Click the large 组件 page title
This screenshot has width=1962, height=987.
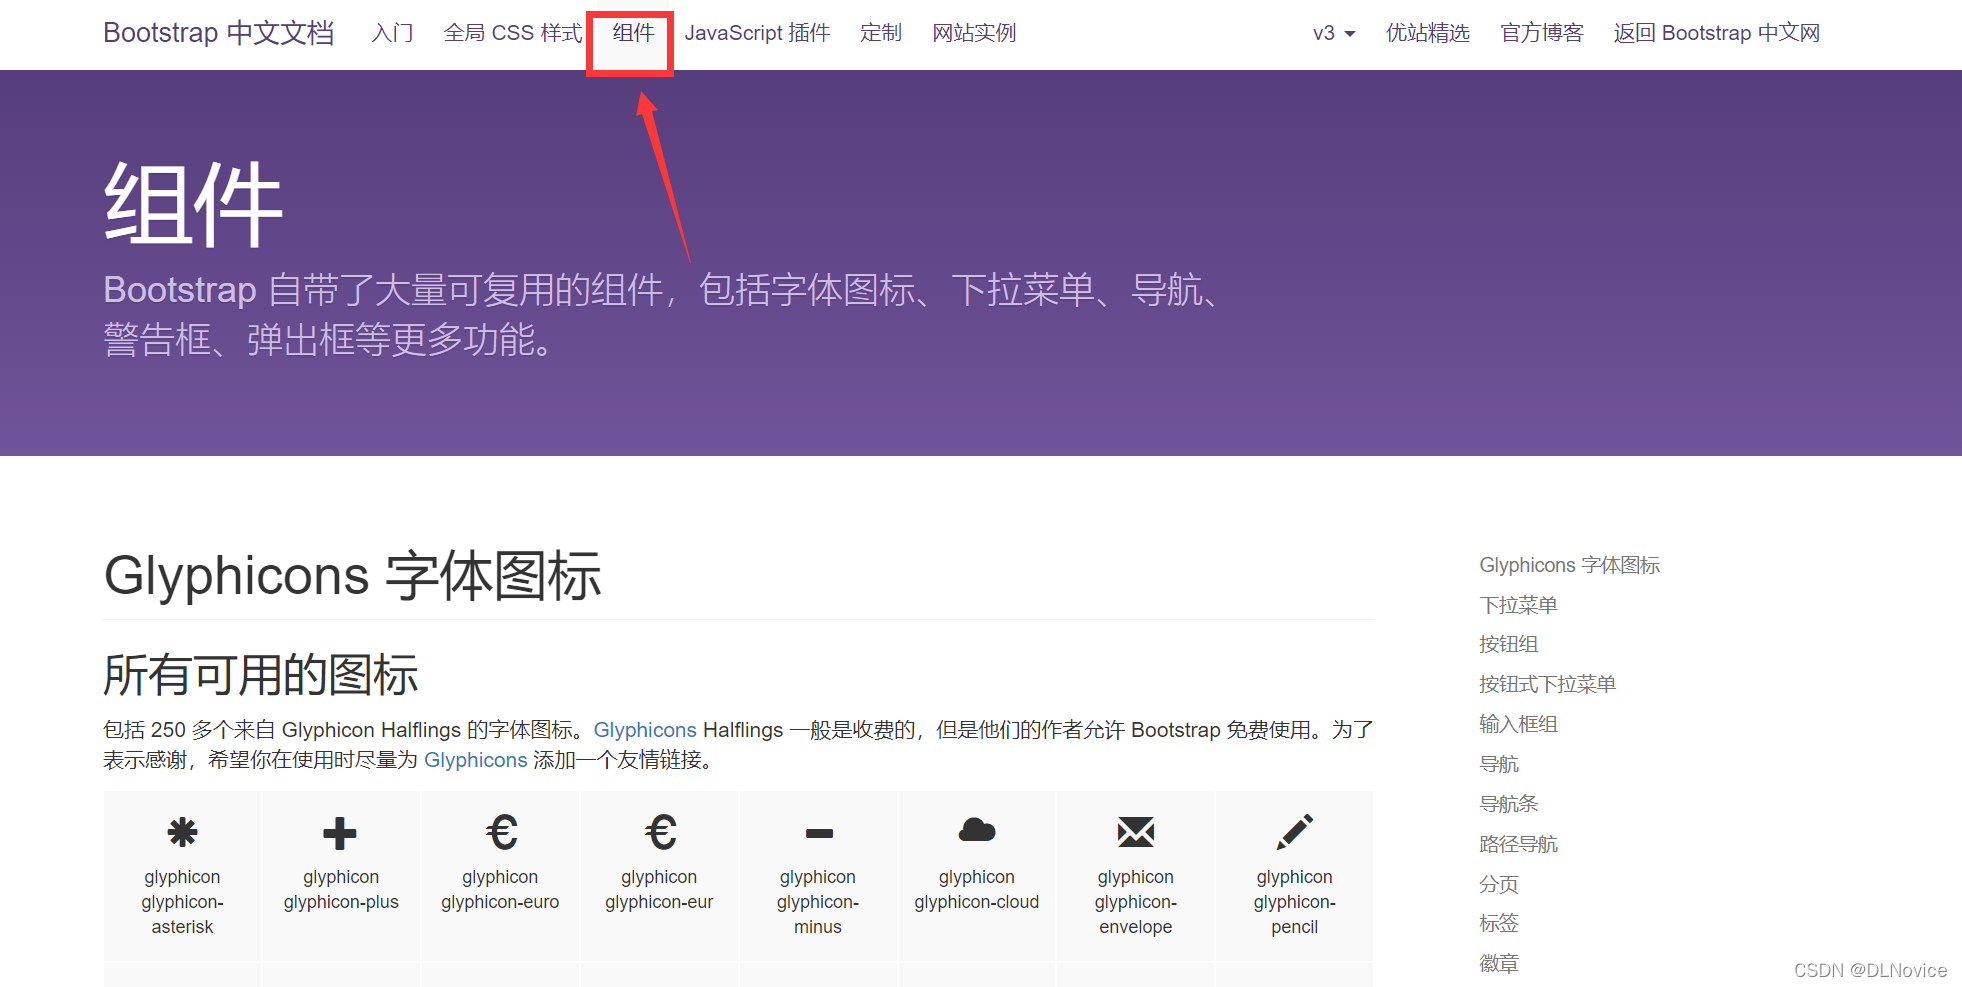pos(194,204)
